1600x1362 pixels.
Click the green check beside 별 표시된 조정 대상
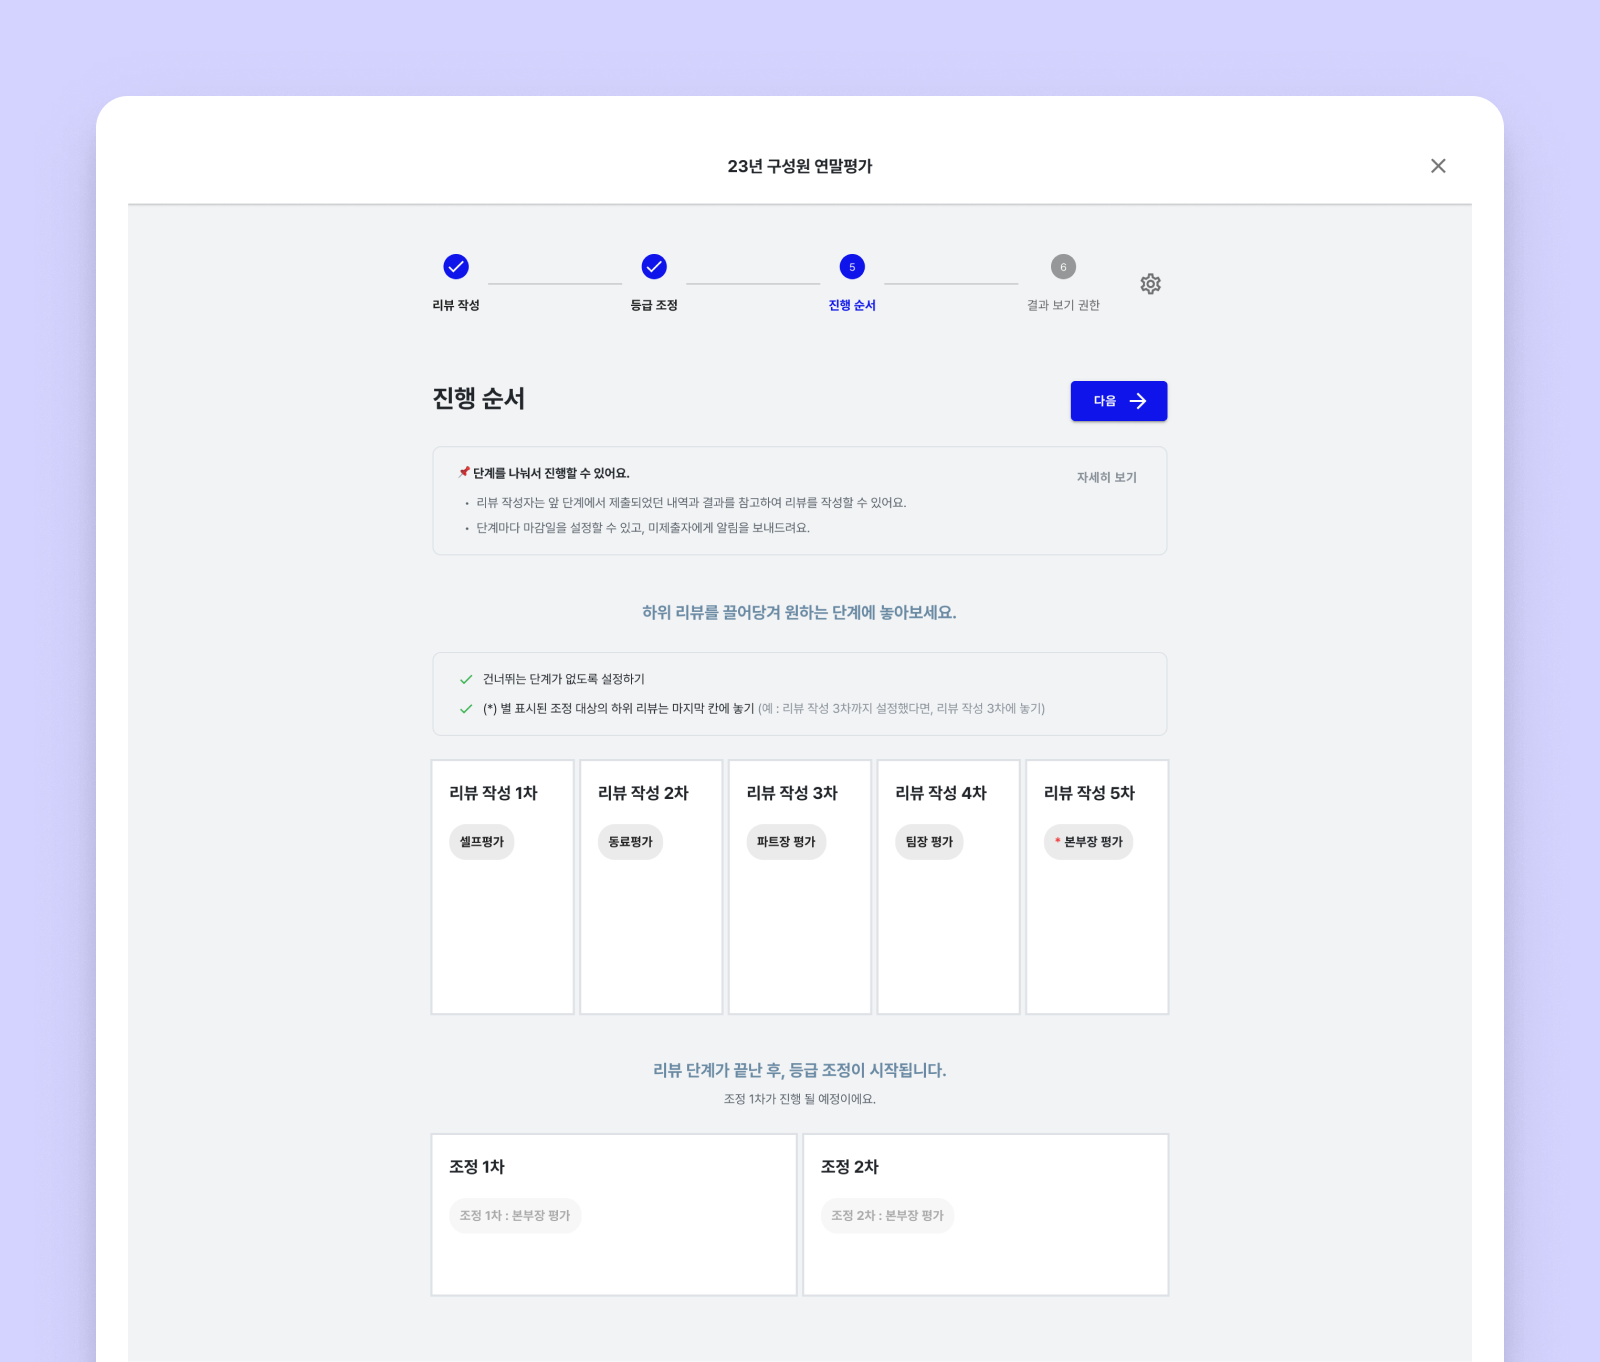(466, 709)
